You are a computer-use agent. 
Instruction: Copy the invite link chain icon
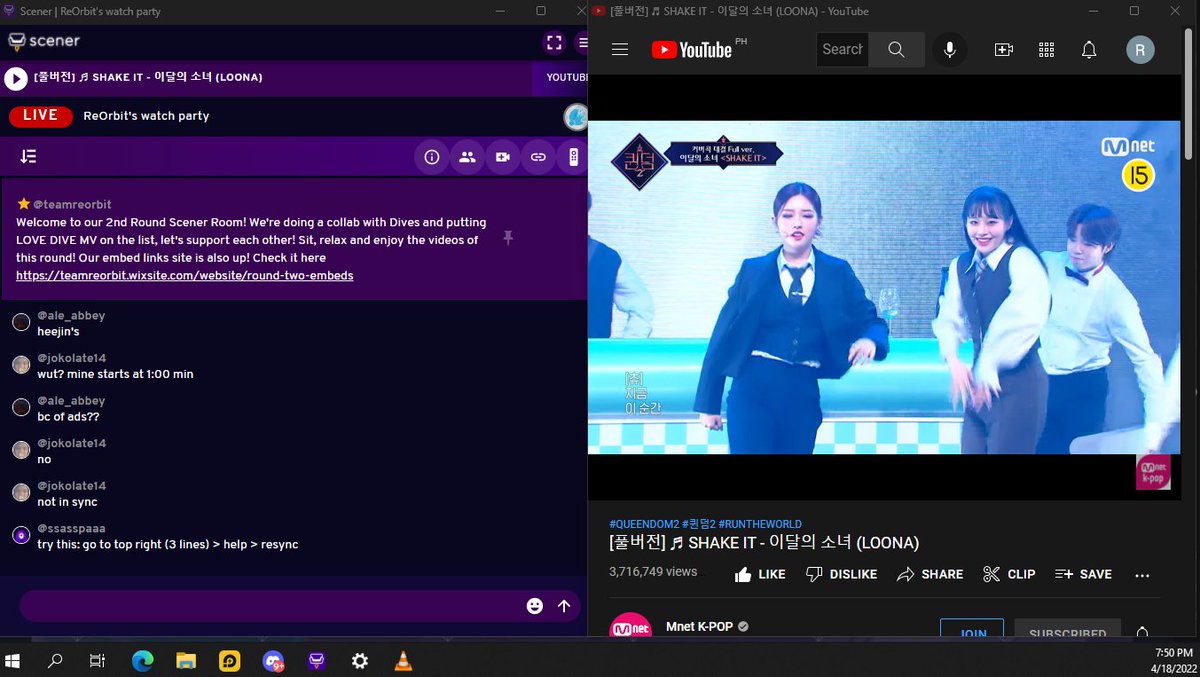pos(538,157)
